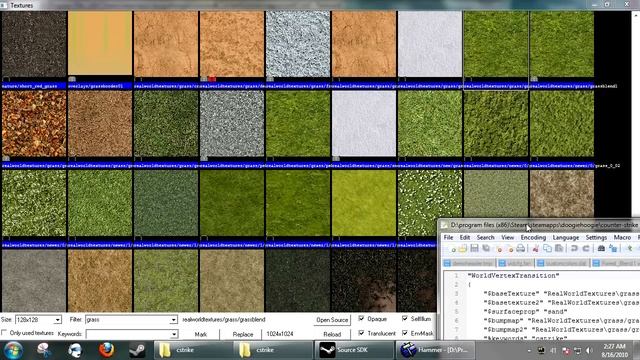Click the volume speaker tray icon

click(x=589, y=351)
